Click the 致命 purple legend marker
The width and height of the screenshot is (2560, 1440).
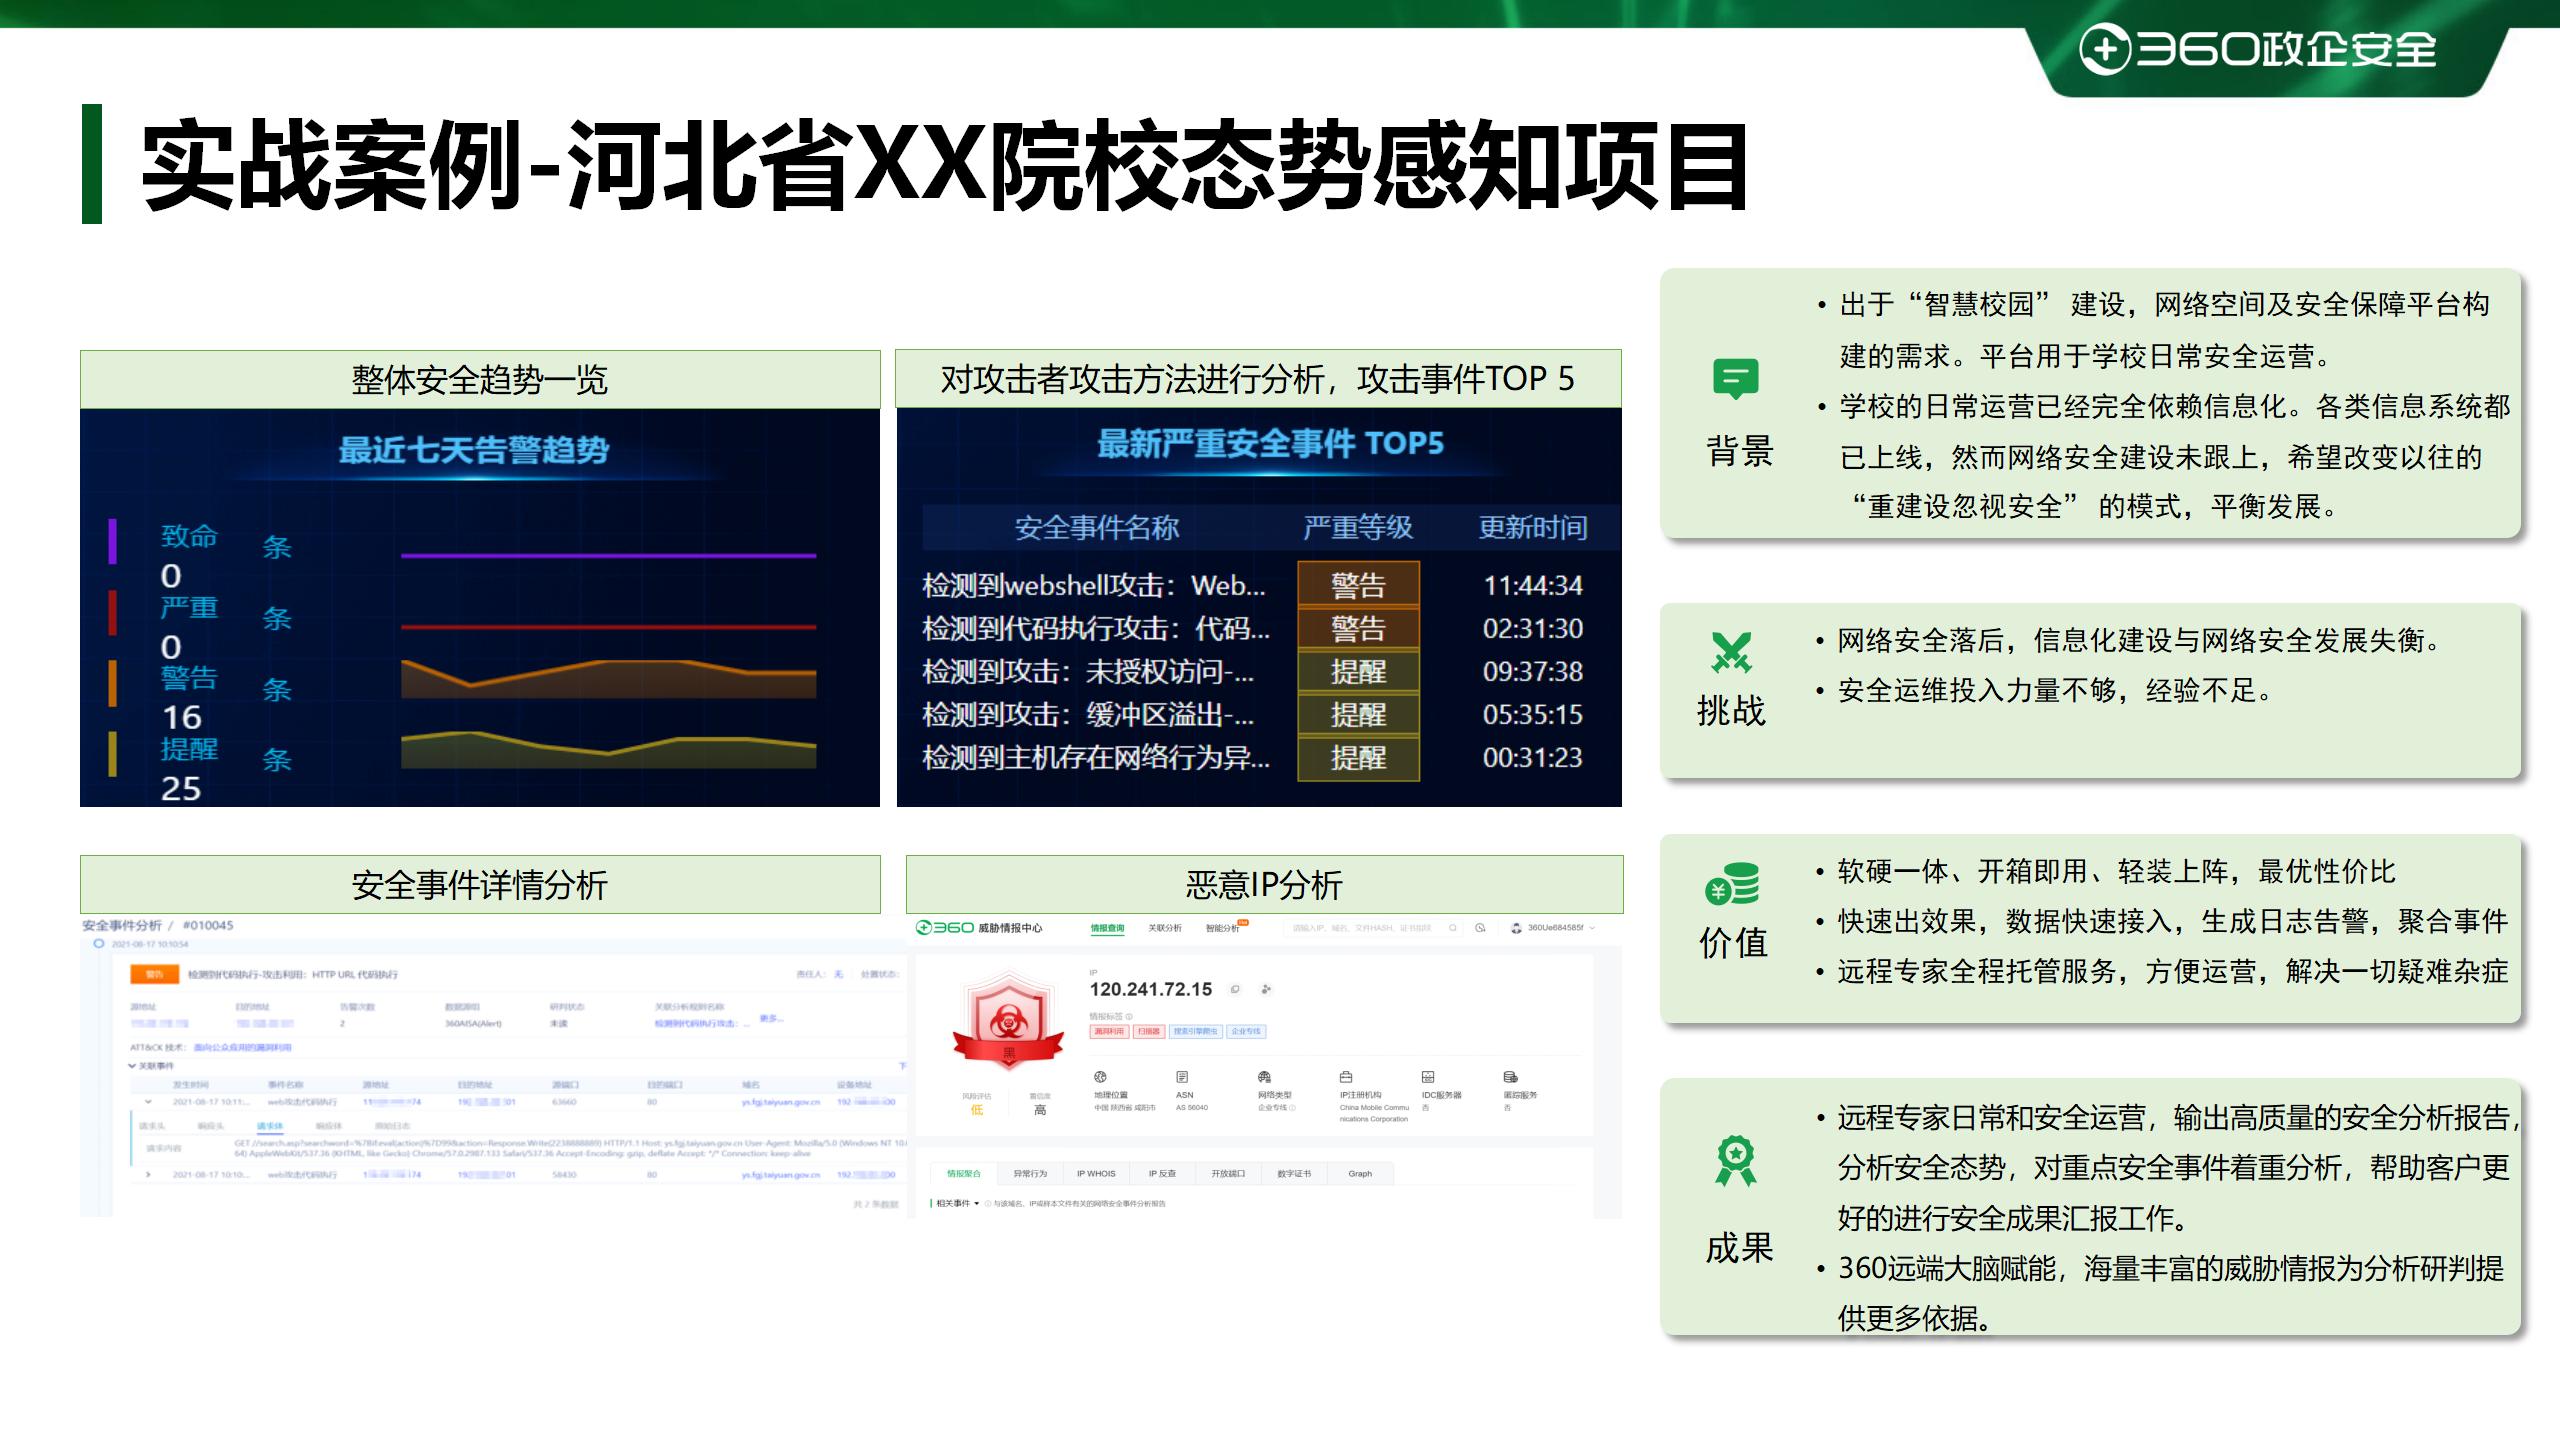[x=113, y=540]
